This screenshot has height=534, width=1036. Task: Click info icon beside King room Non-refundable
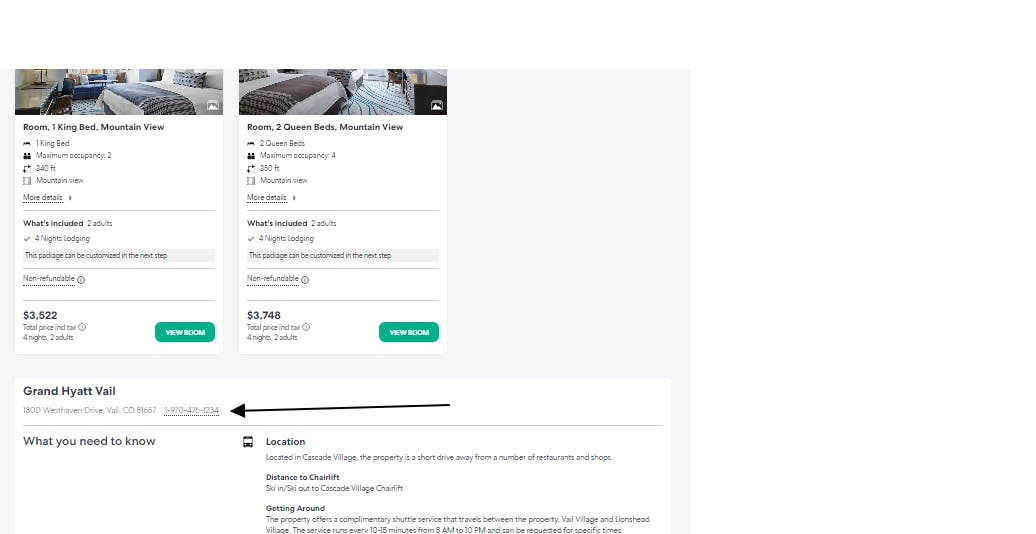coord(81,280)
